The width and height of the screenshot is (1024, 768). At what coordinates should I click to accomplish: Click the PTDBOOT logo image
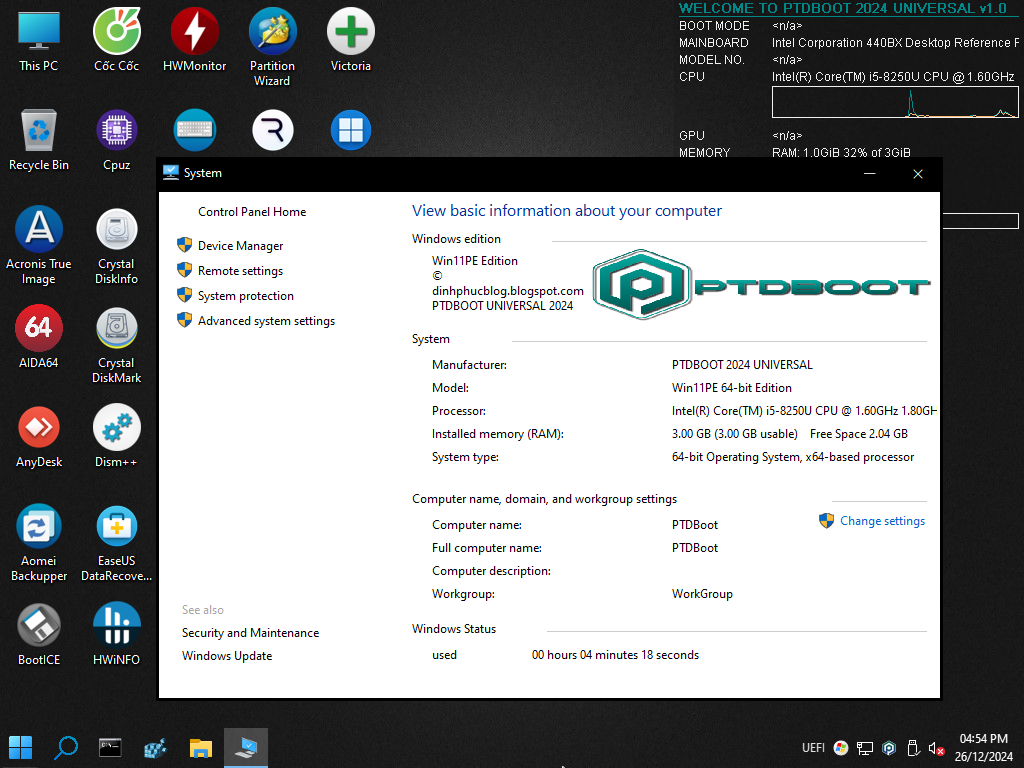click(x=761, y=285)
